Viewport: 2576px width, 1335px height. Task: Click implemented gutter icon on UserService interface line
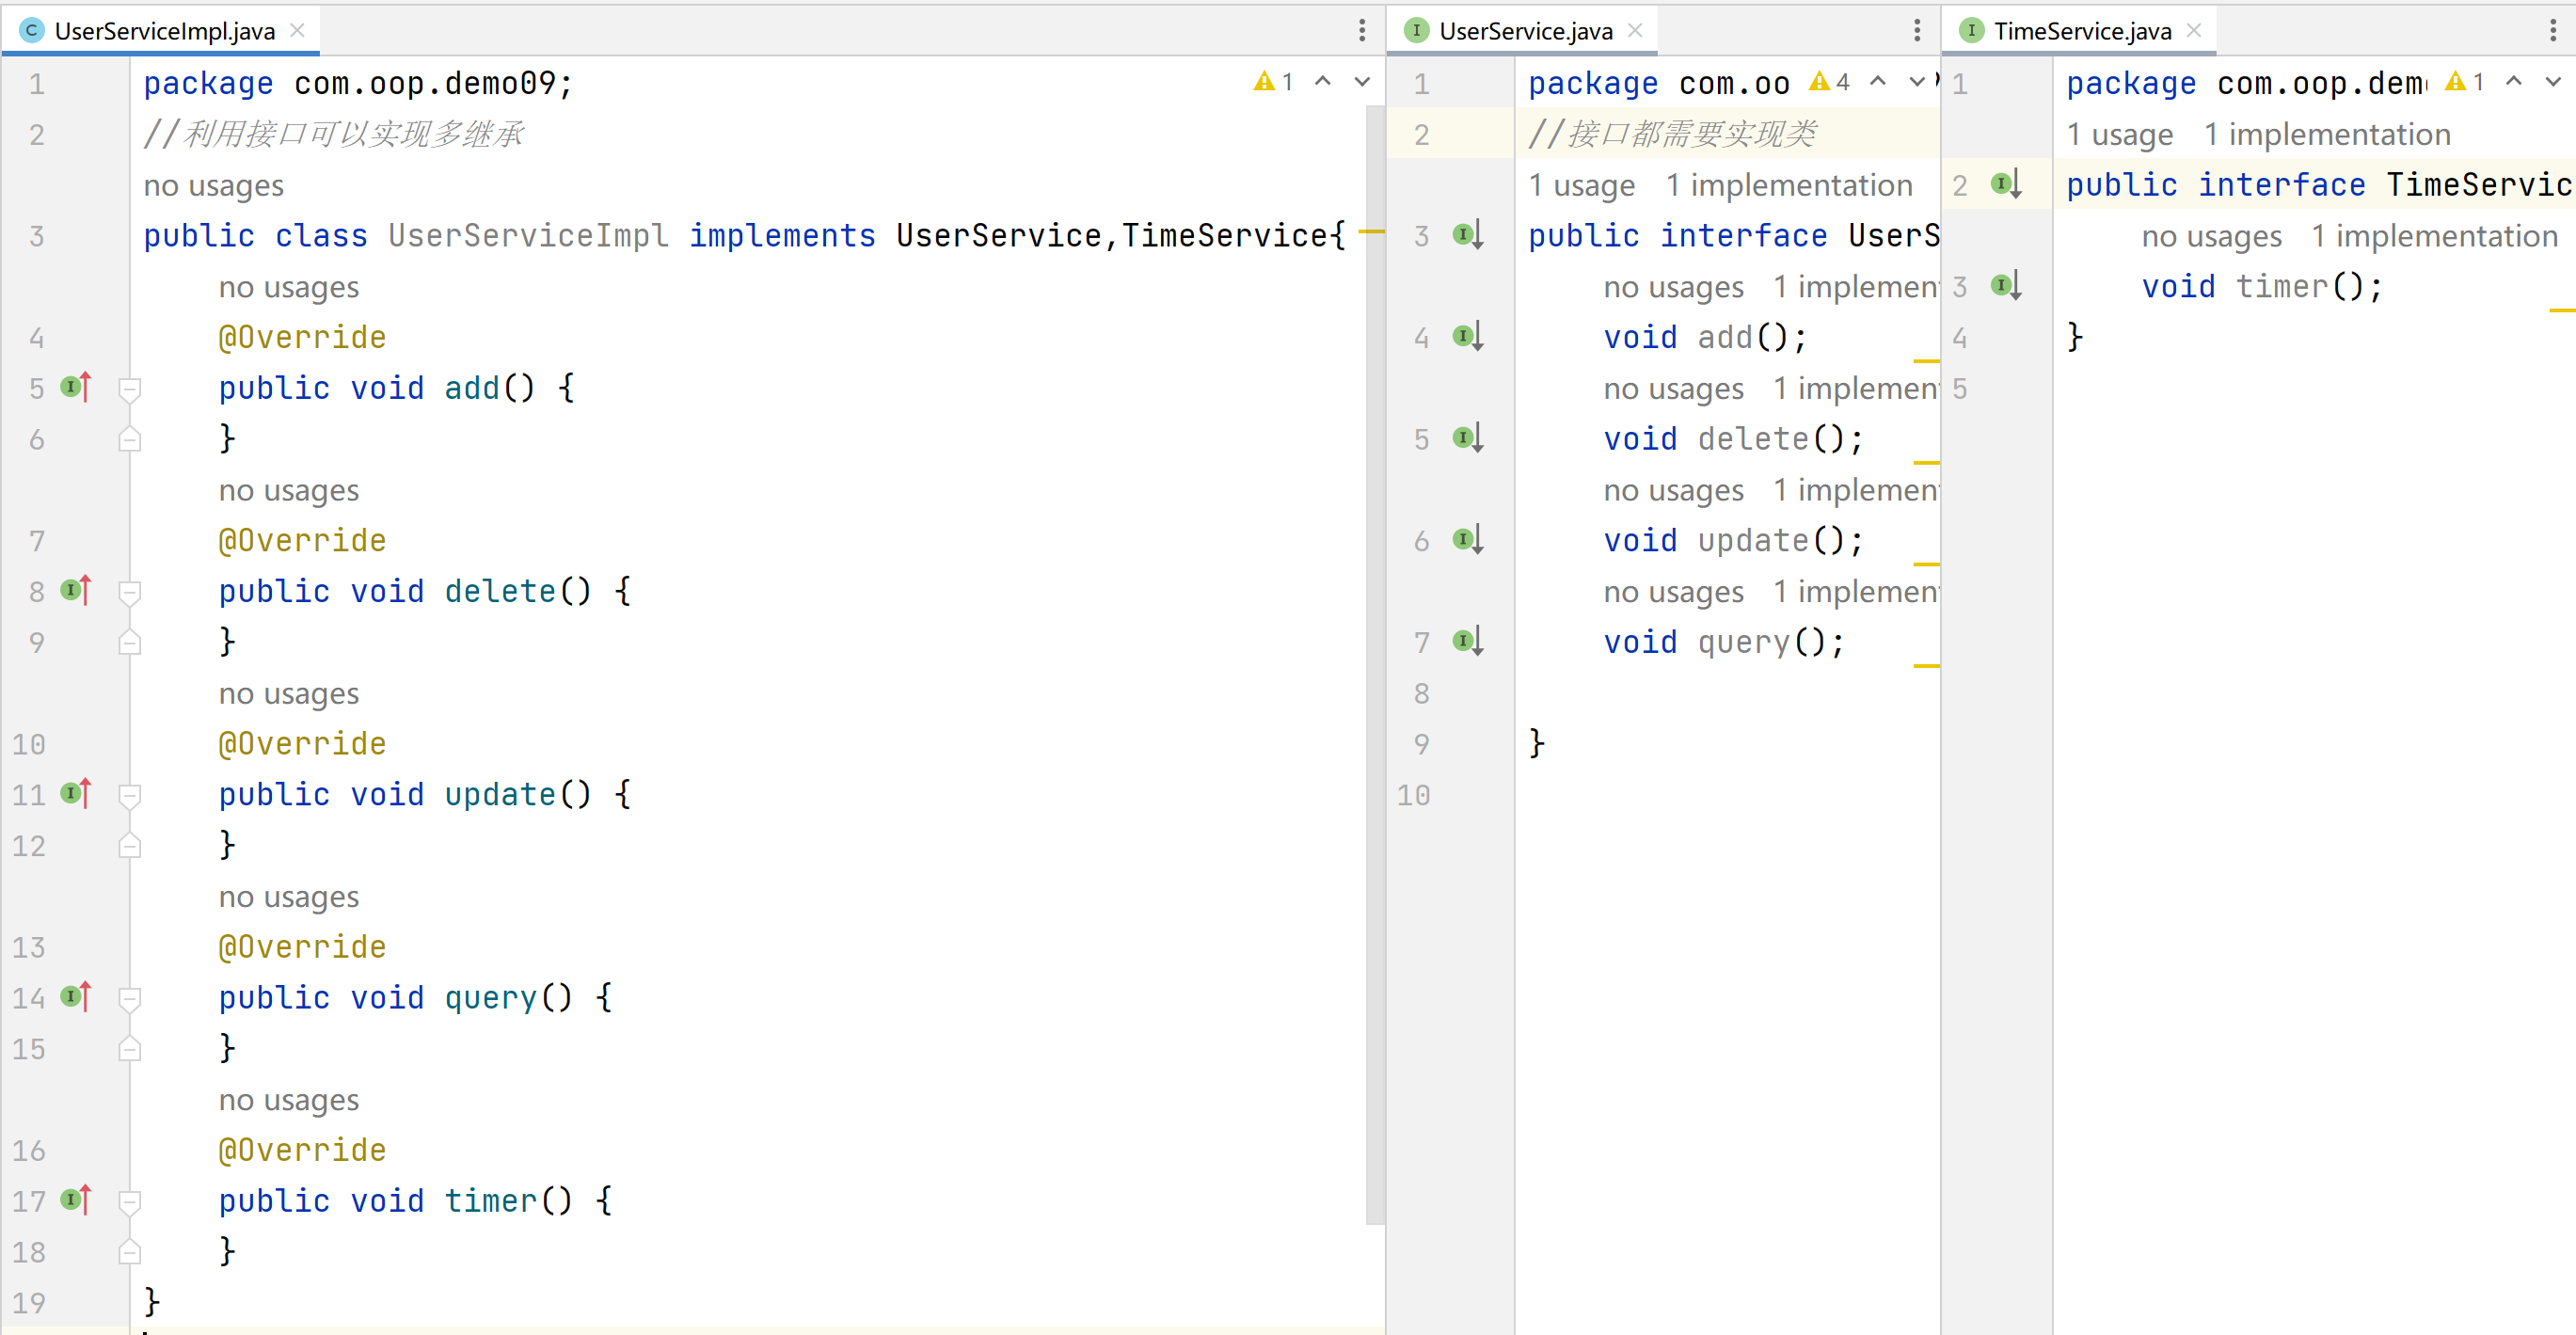(x=1467, y=235)
